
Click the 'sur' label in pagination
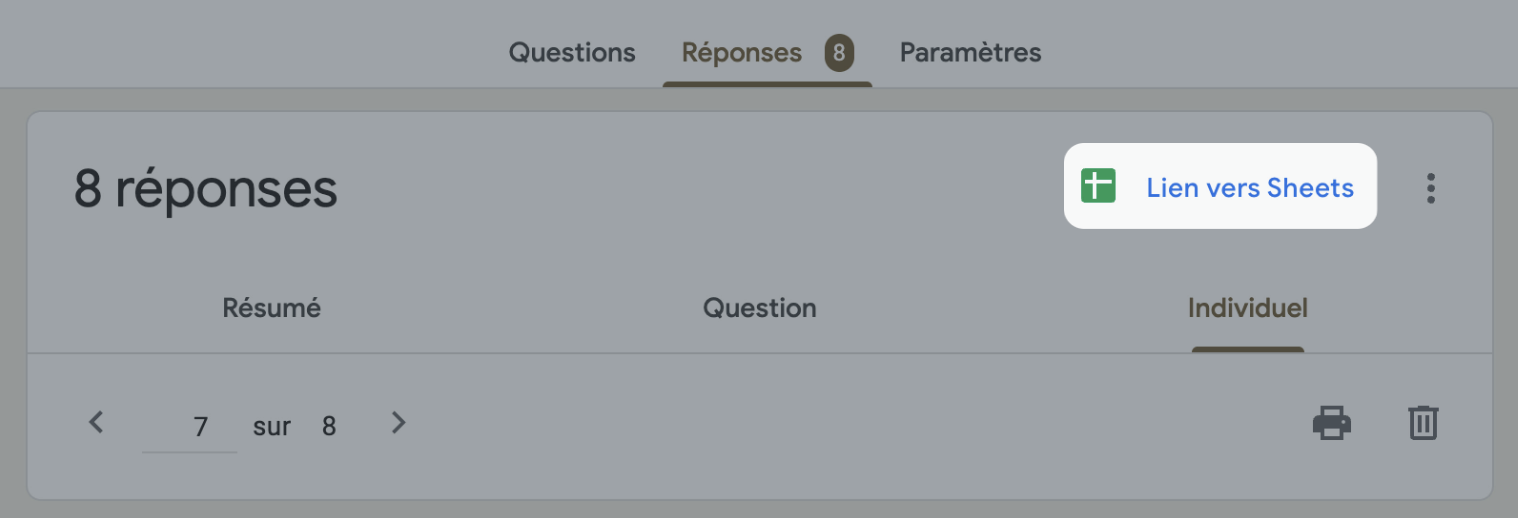272,428
